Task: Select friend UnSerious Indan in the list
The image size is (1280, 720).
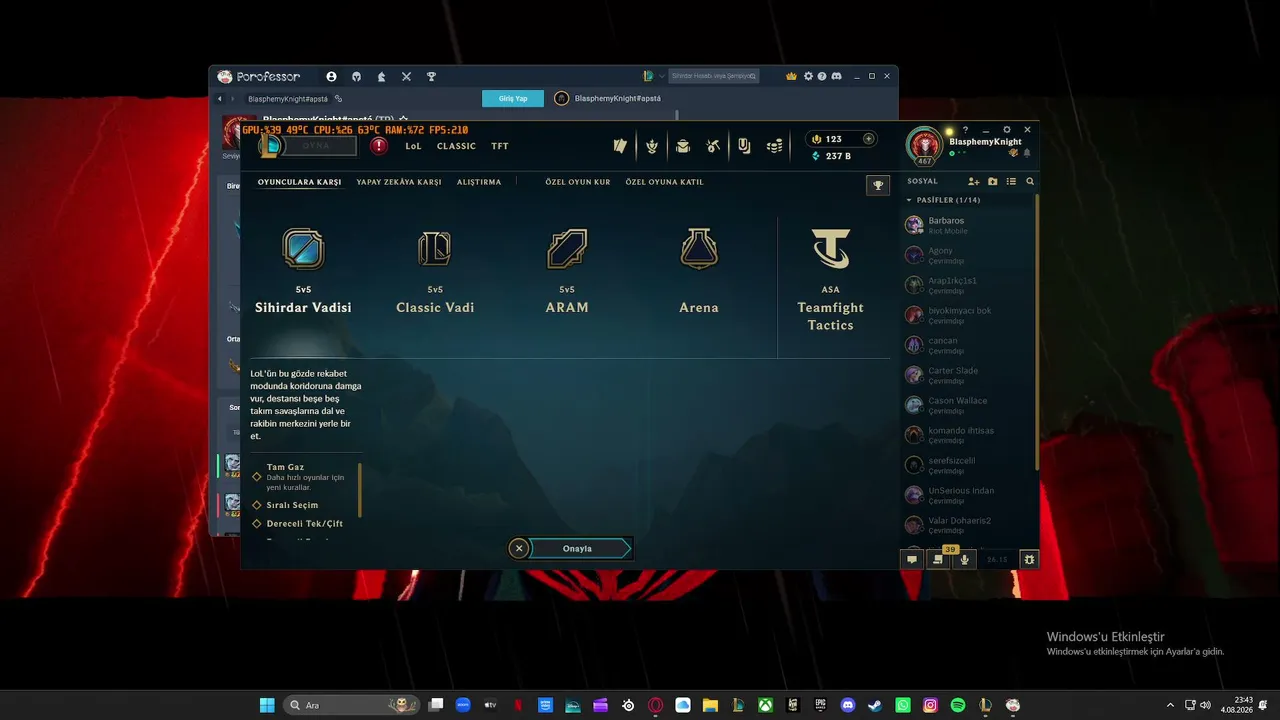Action: (x=968, y=495)
